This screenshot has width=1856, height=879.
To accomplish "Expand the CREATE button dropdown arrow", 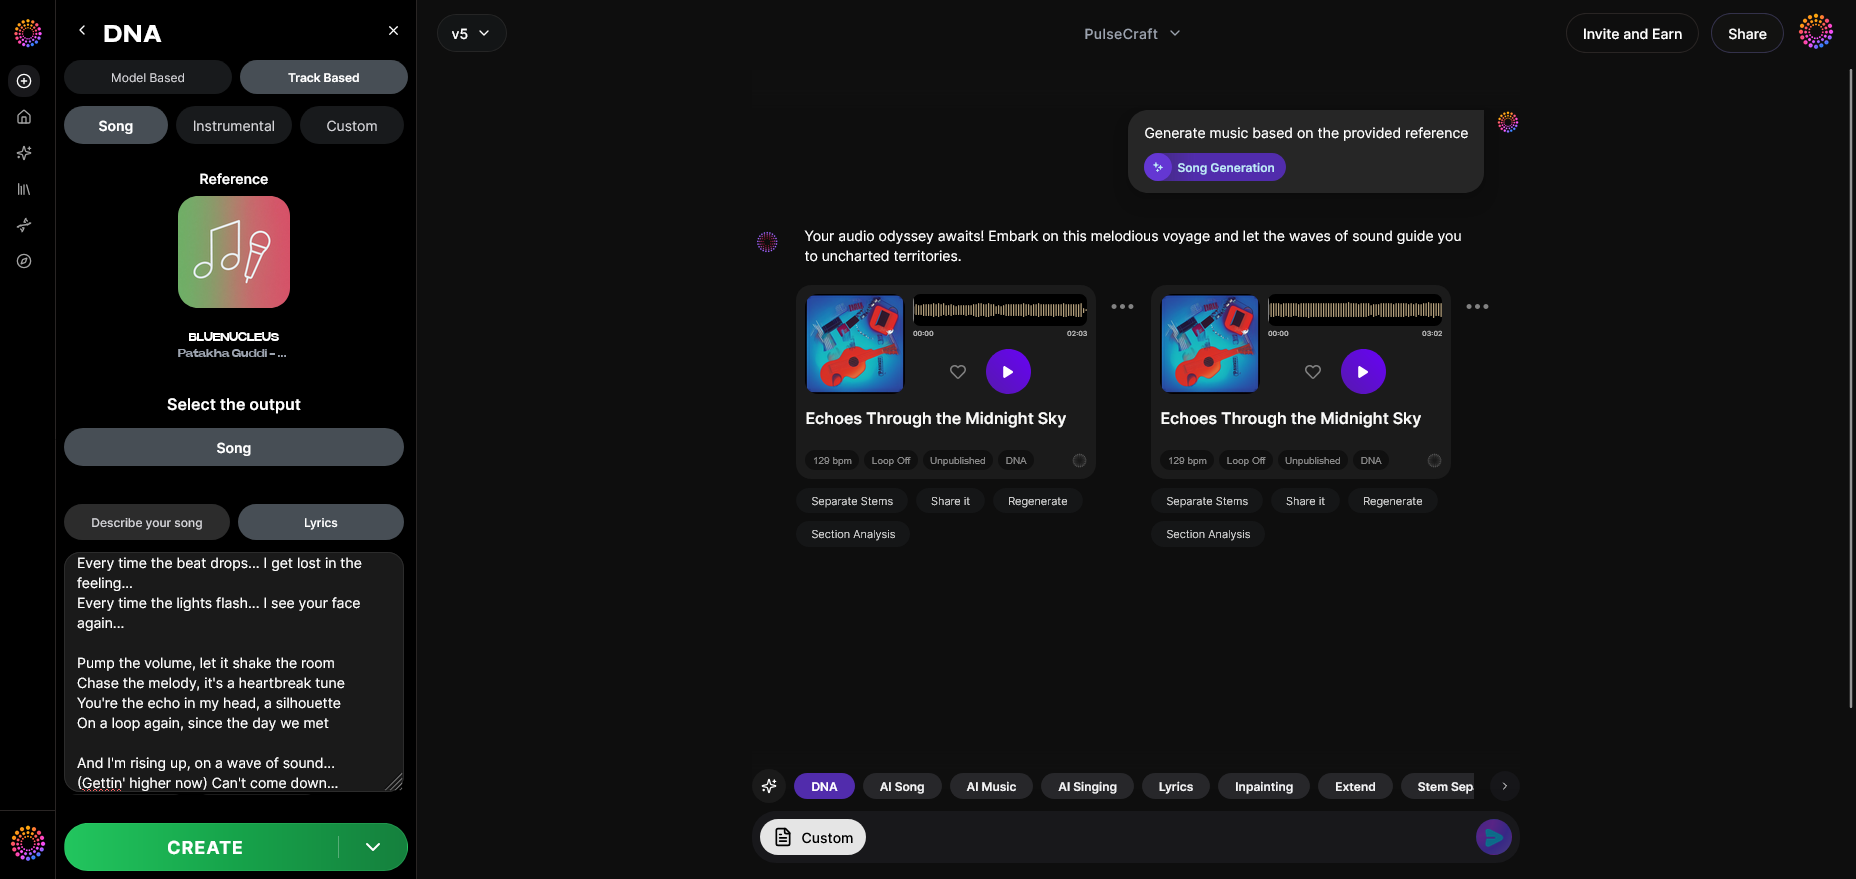I will [x=373, y=847].
